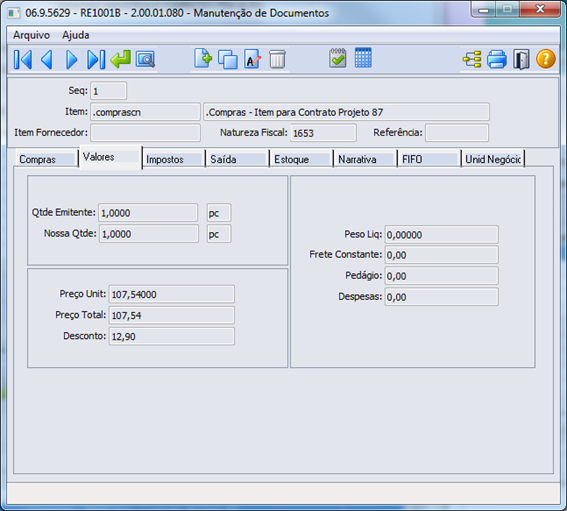Open the search magnifier icon
This screenshot has width=567, height=511.
pos(145,59)
